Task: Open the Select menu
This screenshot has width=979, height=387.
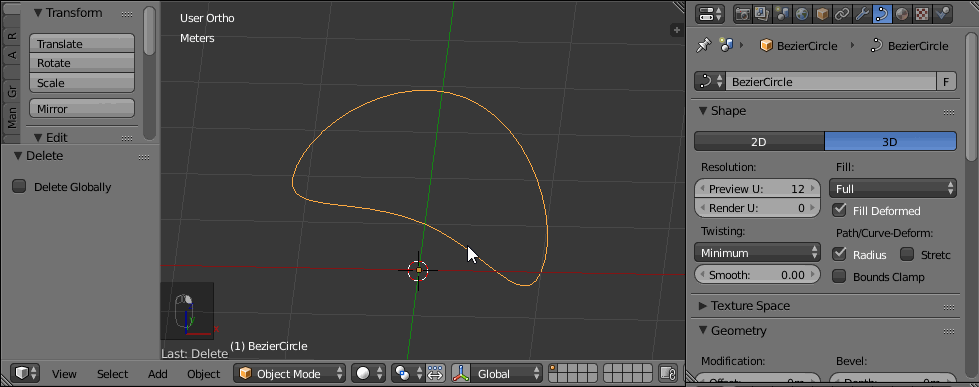Action: 112,373
